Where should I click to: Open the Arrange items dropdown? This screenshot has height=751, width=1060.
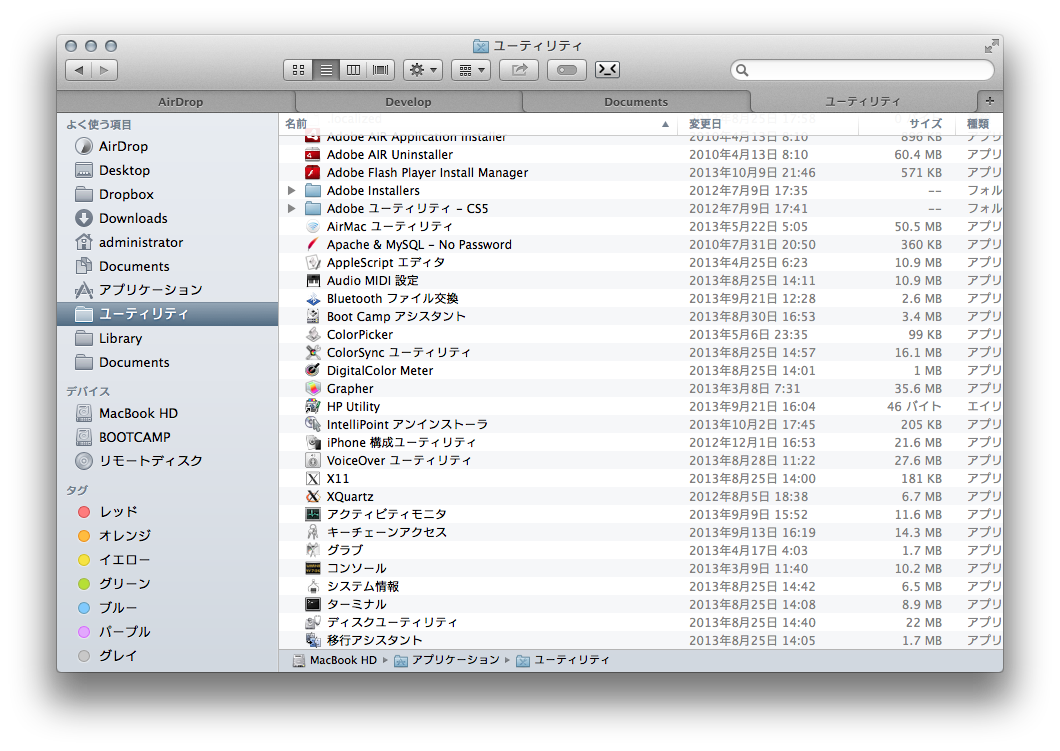pyautogui.click(x=470, y=70)
